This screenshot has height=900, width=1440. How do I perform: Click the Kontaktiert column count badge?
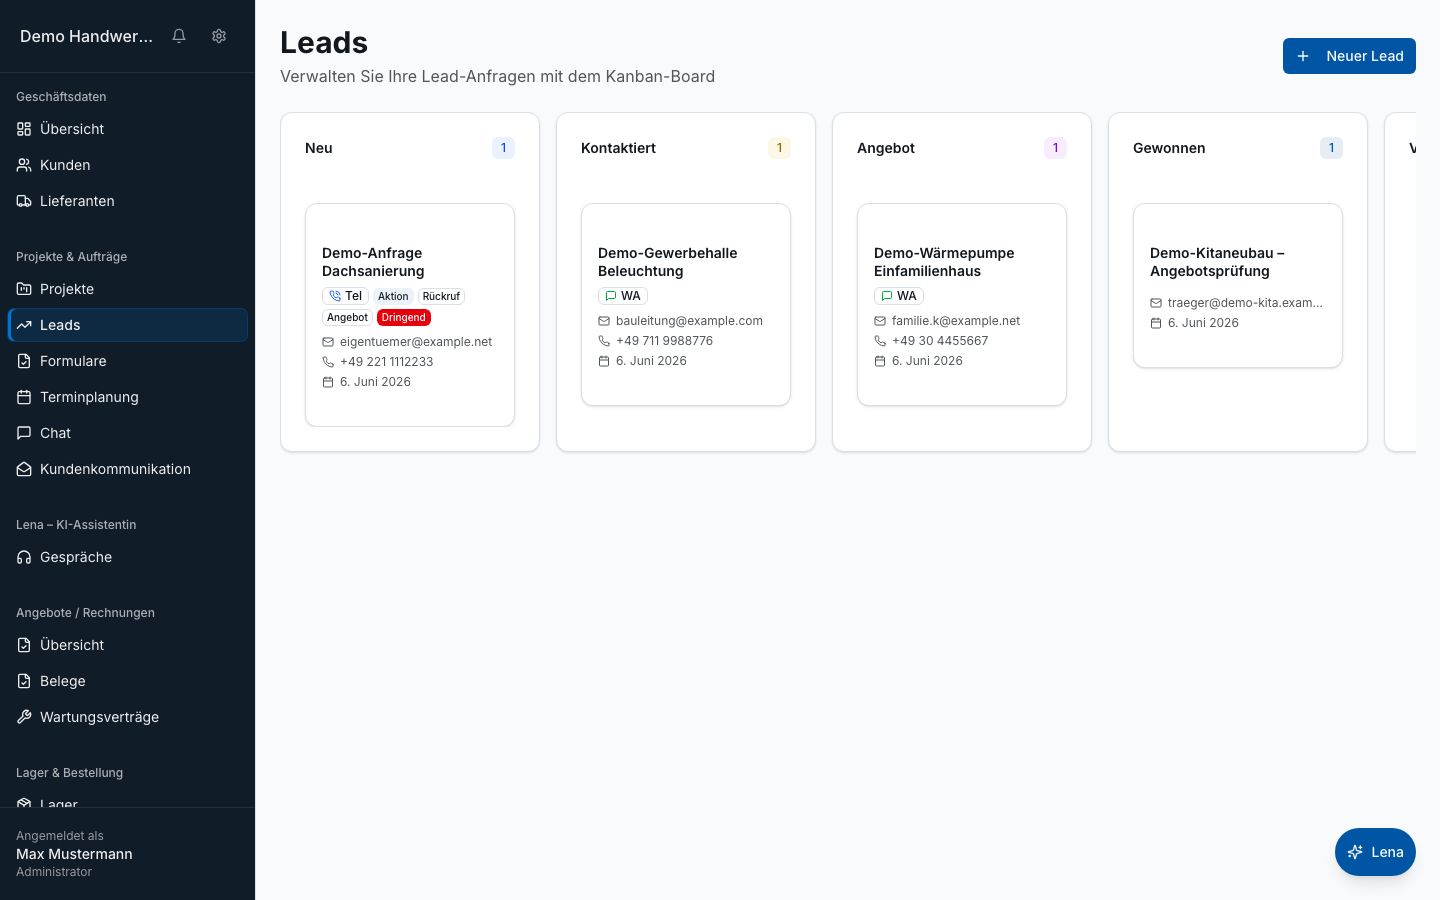point(779,148)
